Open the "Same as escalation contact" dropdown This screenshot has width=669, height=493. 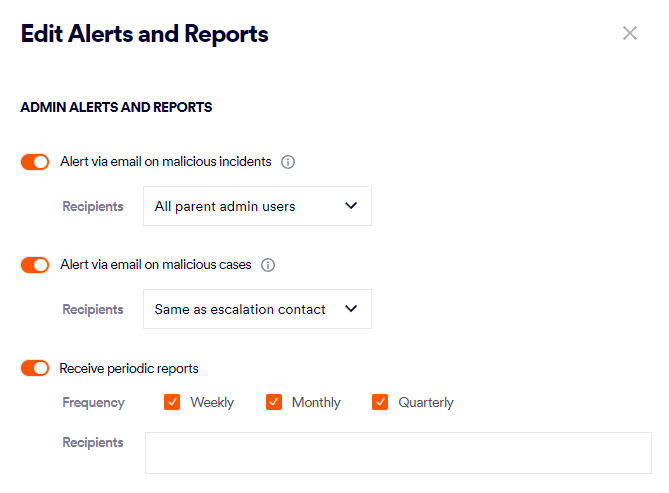point(257,309)
